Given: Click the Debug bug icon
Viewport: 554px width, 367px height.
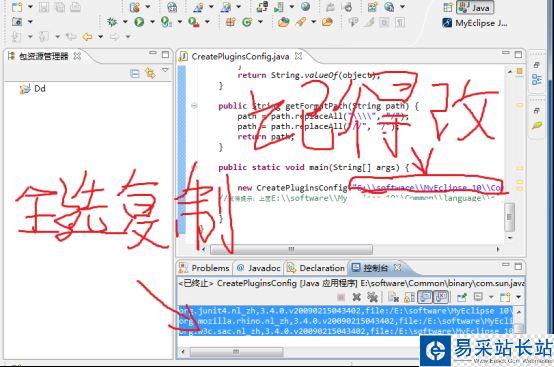Looking at the screenshot, I should point(112,22).
